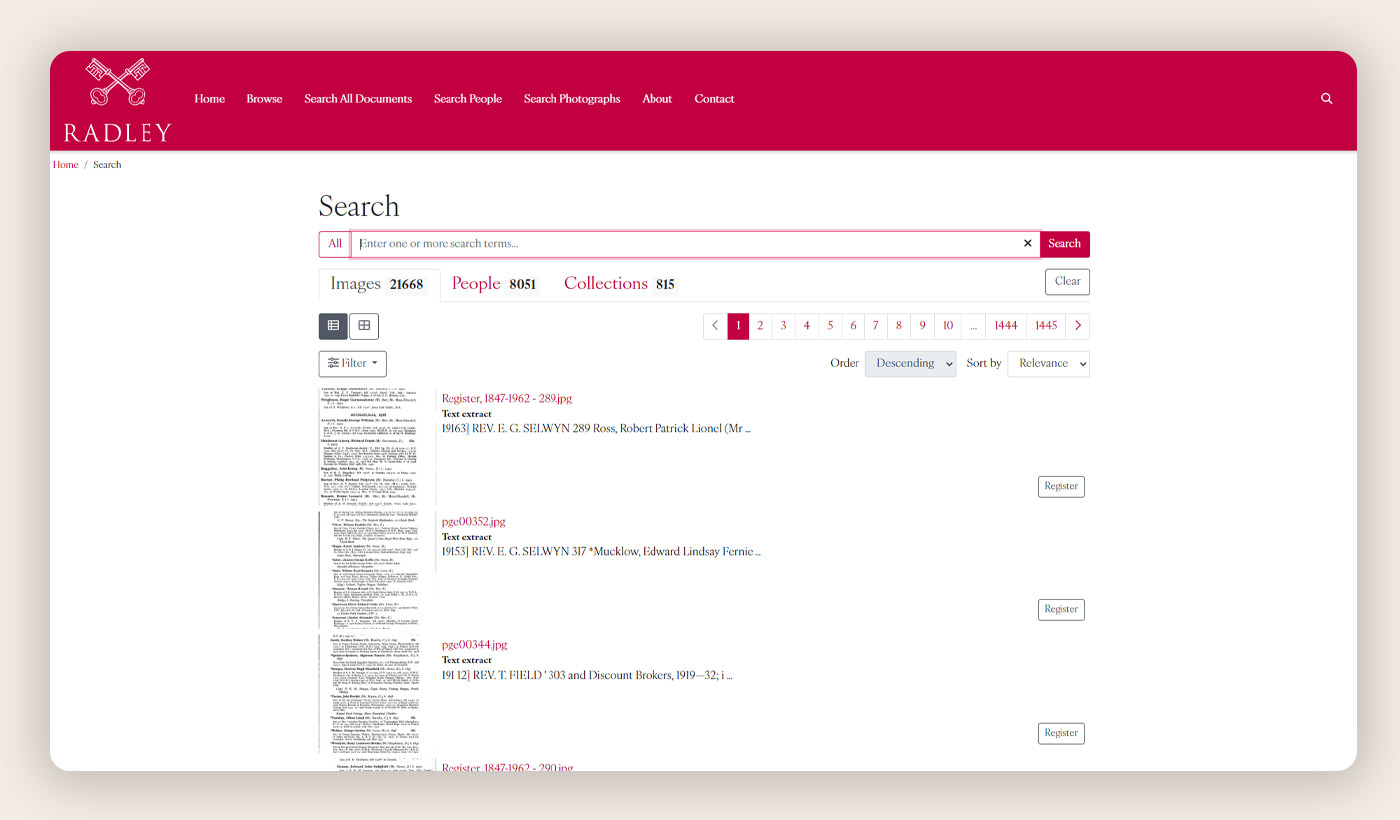Image resolution: width=1400 pixels, height=820 pixels.
Task: Jump to page 1445 in pagination
Action: coord(1046,326)
